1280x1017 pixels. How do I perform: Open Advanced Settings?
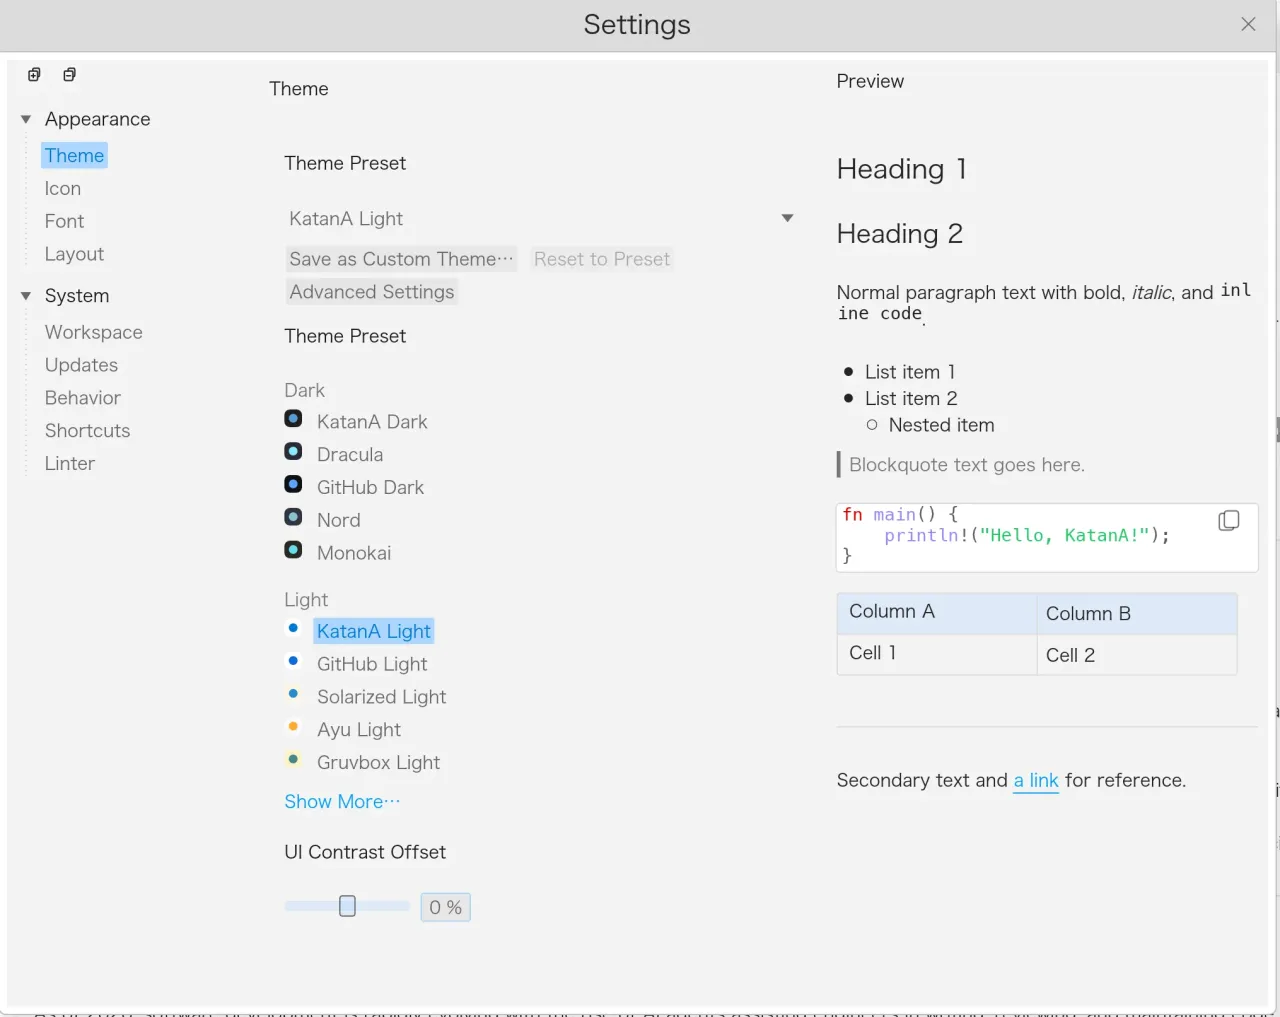[x=371, y=292]
